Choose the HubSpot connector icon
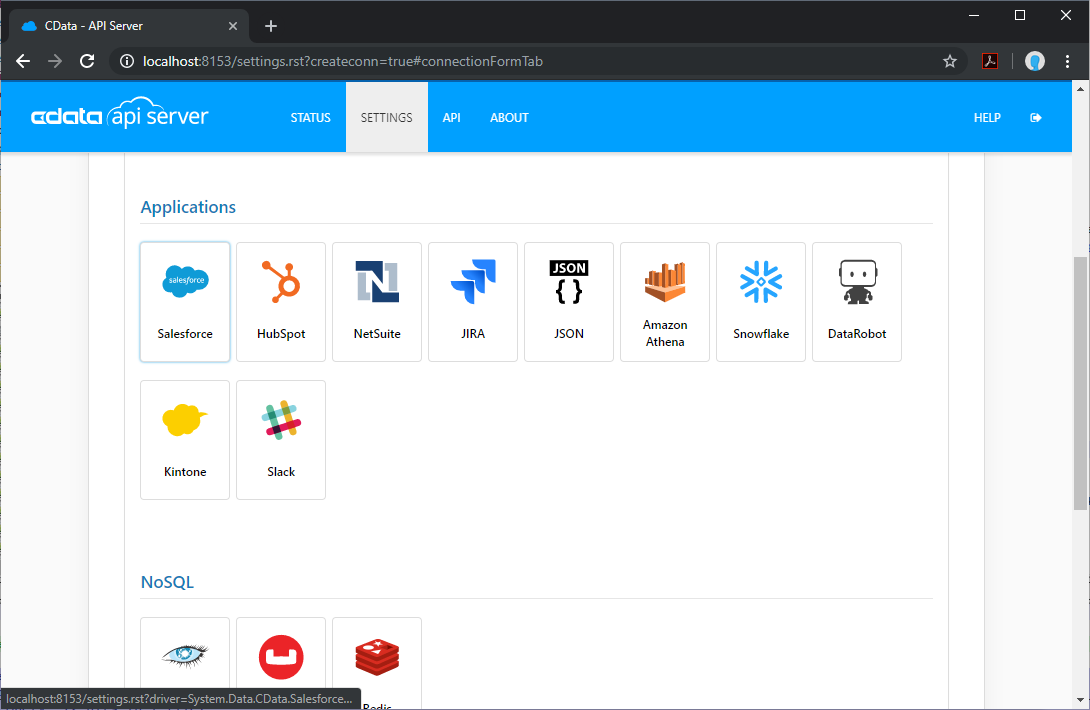Screen dimensions: 1090x710 click(281, 301)
